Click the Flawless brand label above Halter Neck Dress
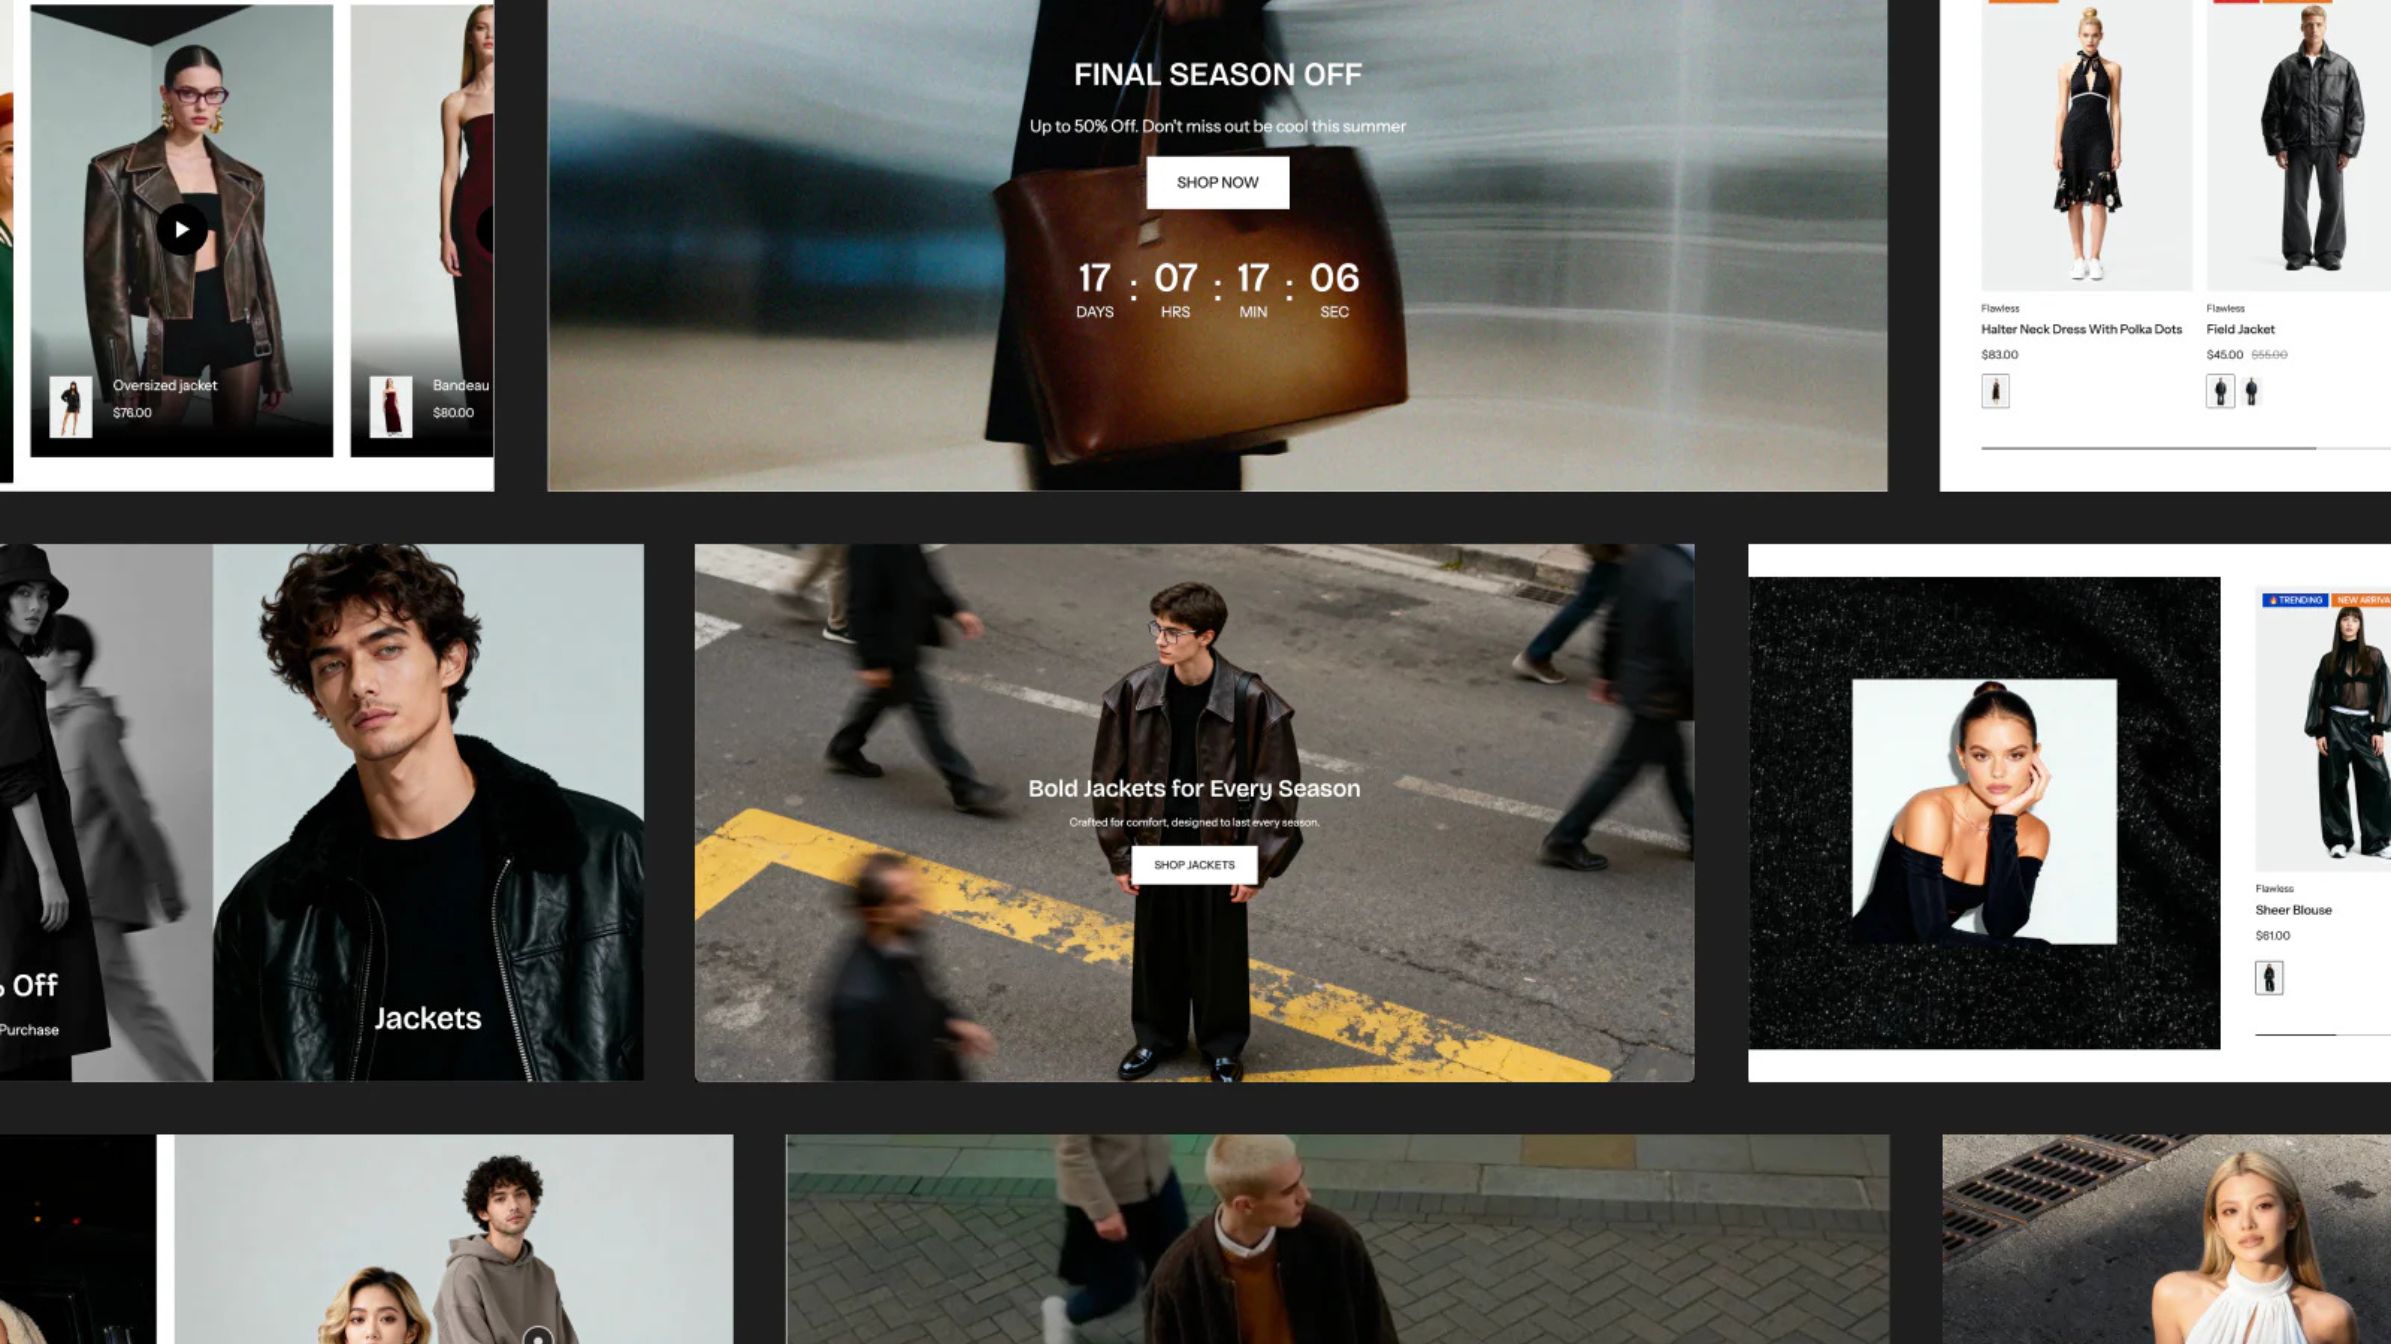Image resolution: width=2391 pixels, height=1344 pixels. tap(2000, 309)
